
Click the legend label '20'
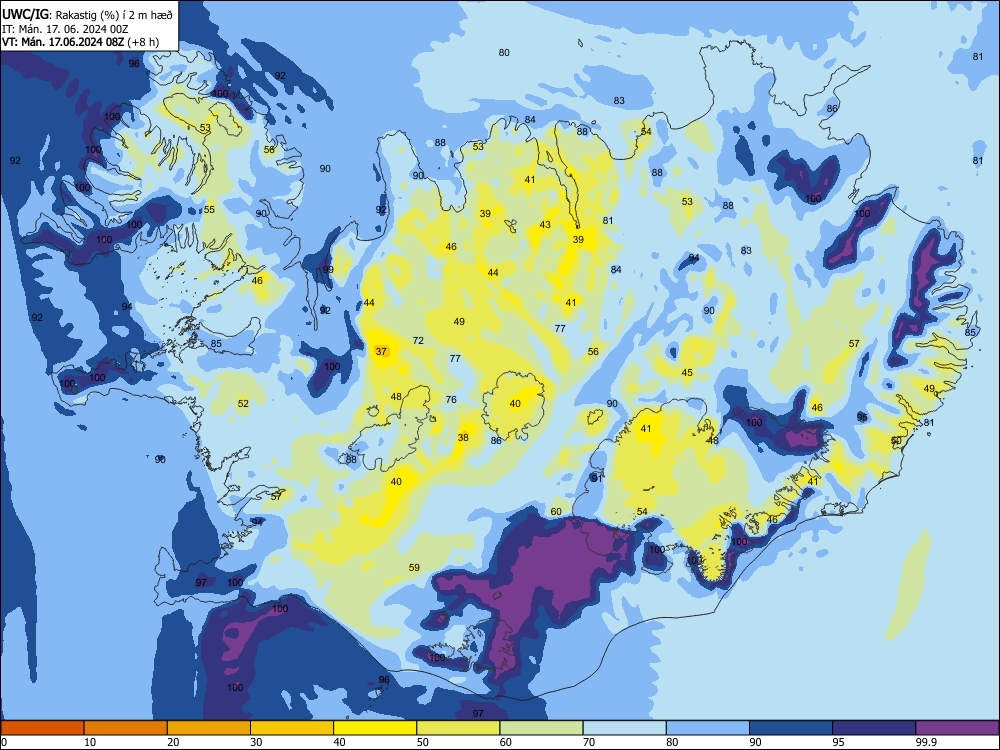[173, 742]
